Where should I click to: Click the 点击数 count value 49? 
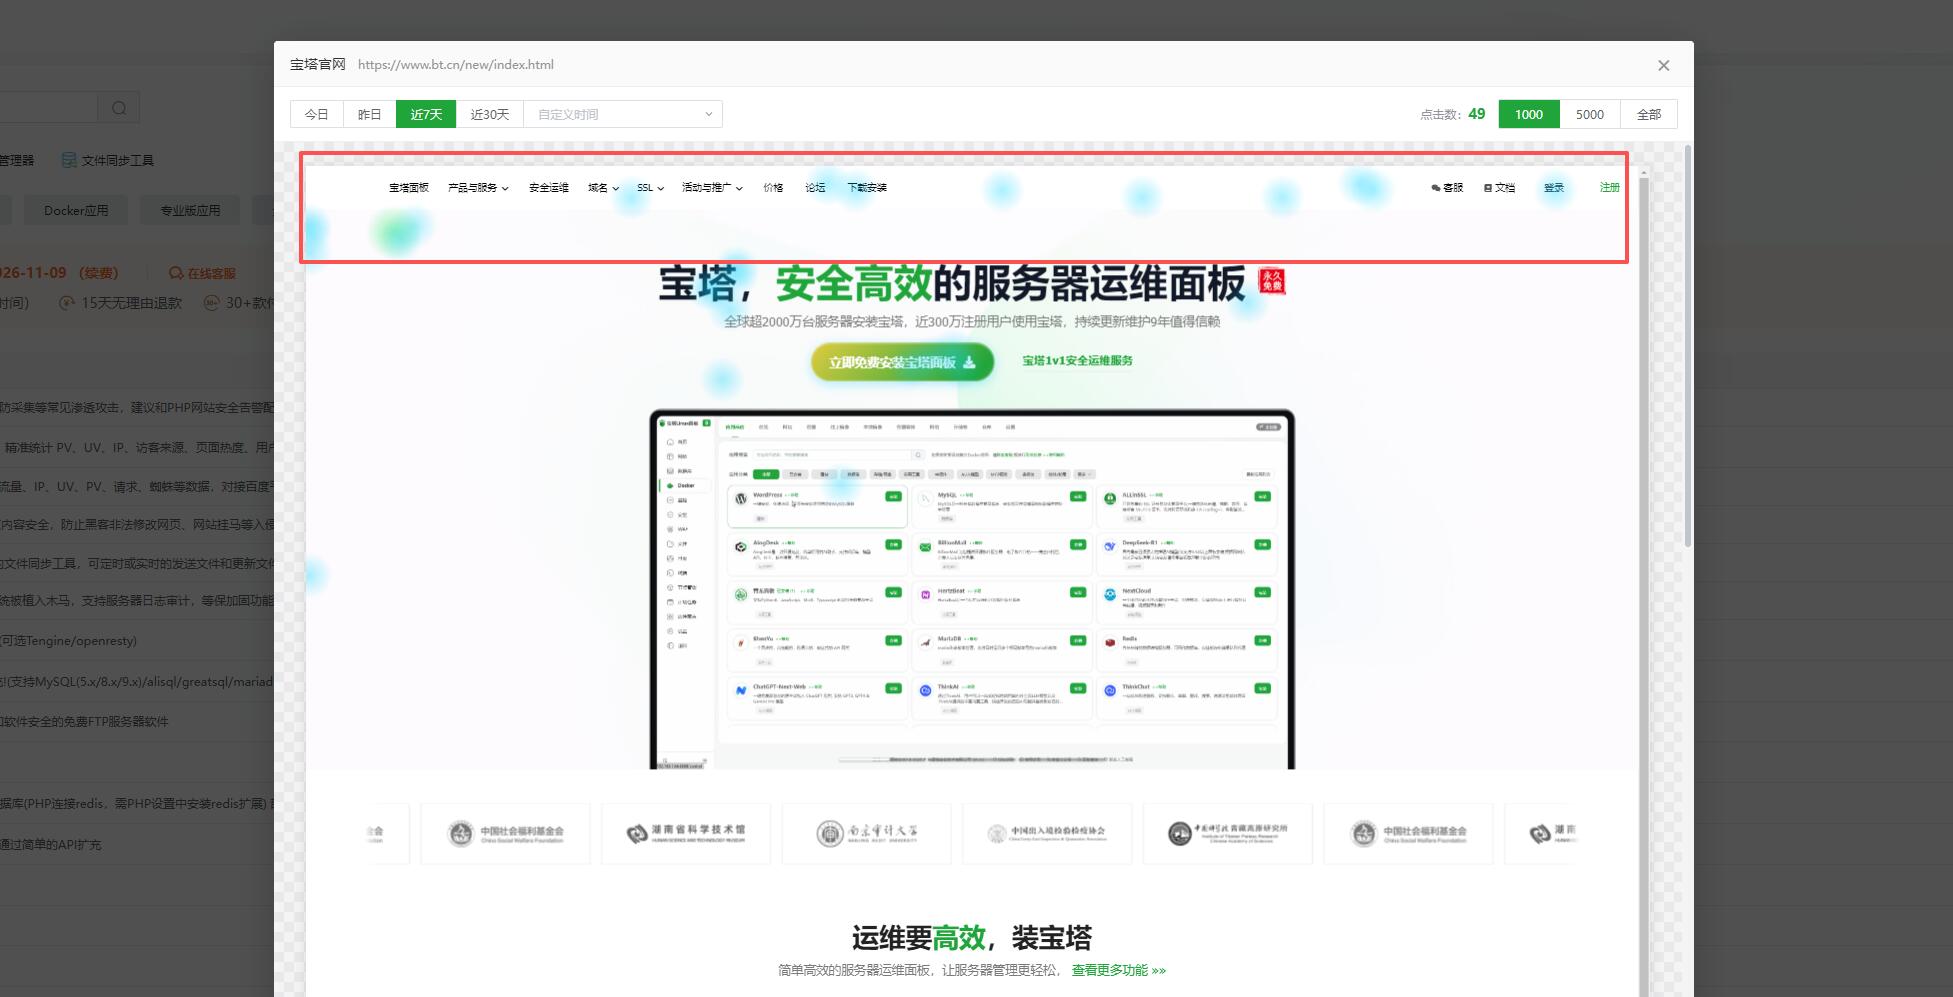pyautogui.click(x=1477, y=114)
